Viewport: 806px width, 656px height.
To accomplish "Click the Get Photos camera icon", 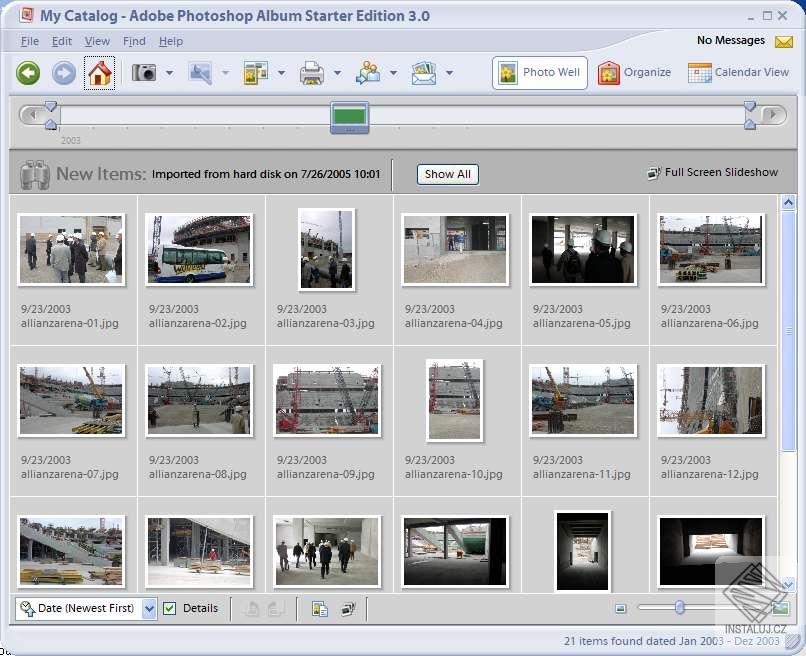I will click(x=144, y=73).
